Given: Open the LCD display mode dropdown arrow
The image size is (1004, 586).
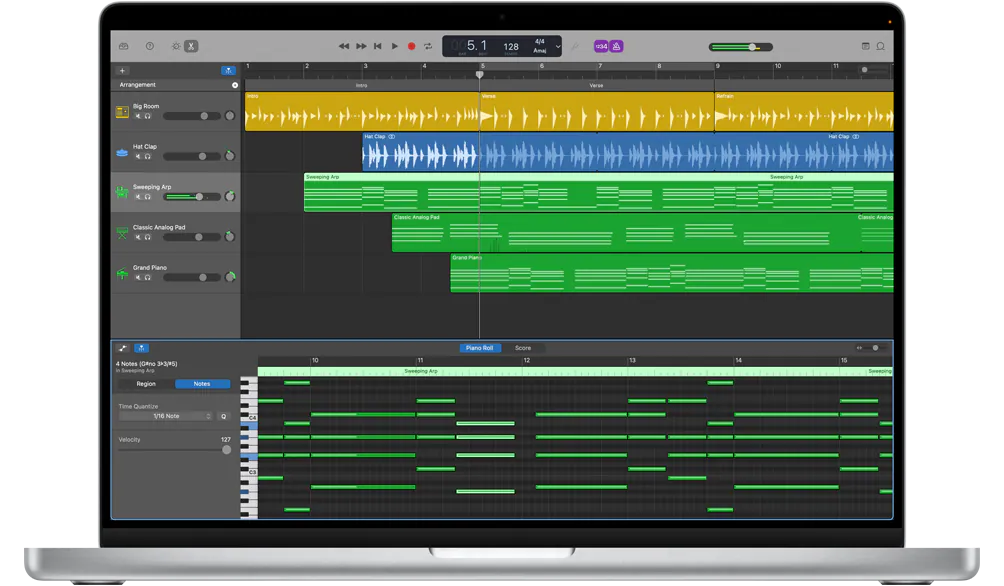Looking at the screenshot, I should point(558,46).
